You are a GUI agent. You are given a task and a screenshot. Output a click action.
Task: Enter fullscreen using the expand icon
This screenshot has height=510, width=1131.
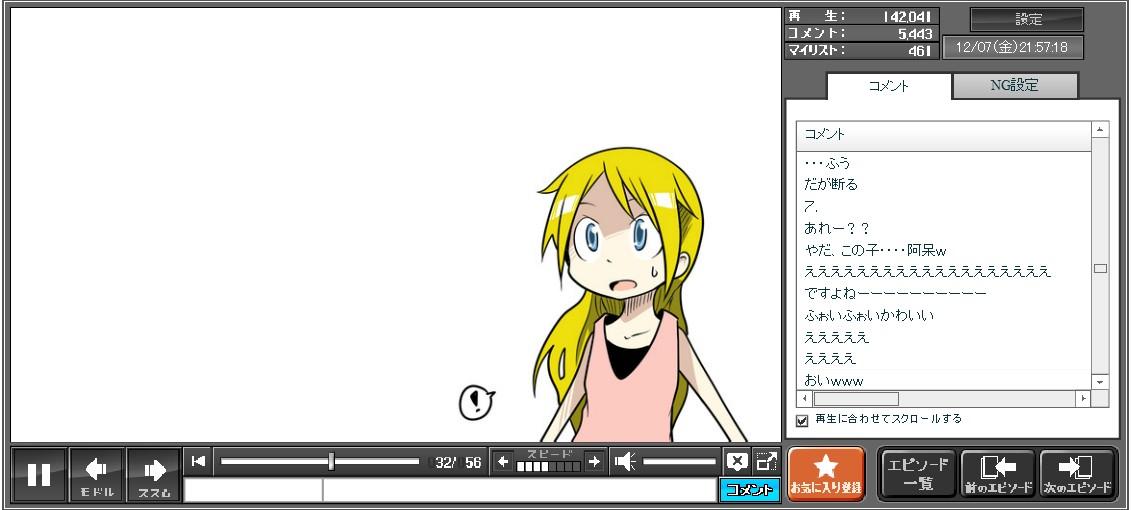(766, 461)
